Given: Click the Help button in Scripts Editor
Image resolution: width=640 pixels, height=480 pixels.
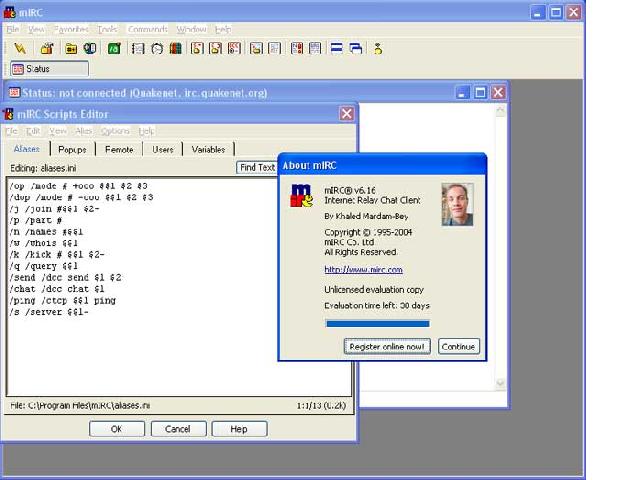Looking at the screenshot, I should coord(239,429).
